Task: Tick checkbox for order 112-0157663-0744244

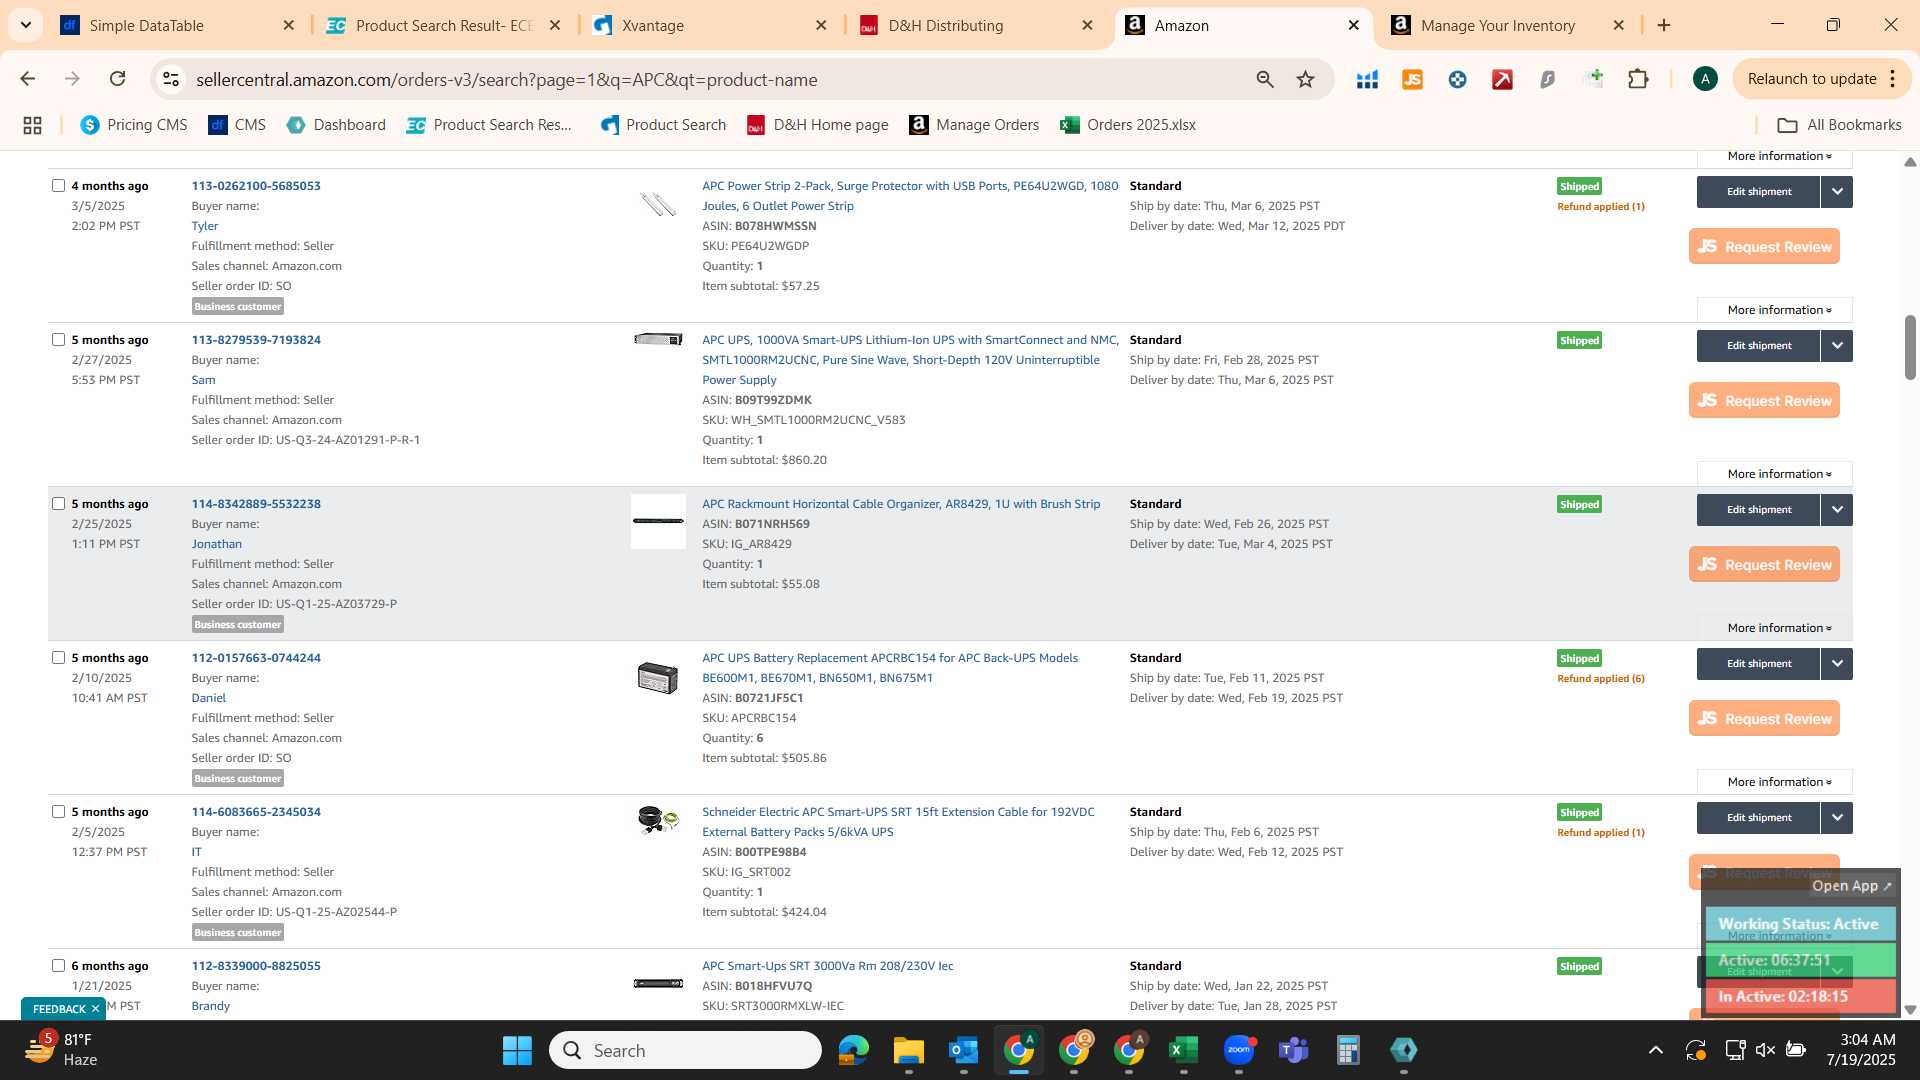Action: tap(58, 657)
